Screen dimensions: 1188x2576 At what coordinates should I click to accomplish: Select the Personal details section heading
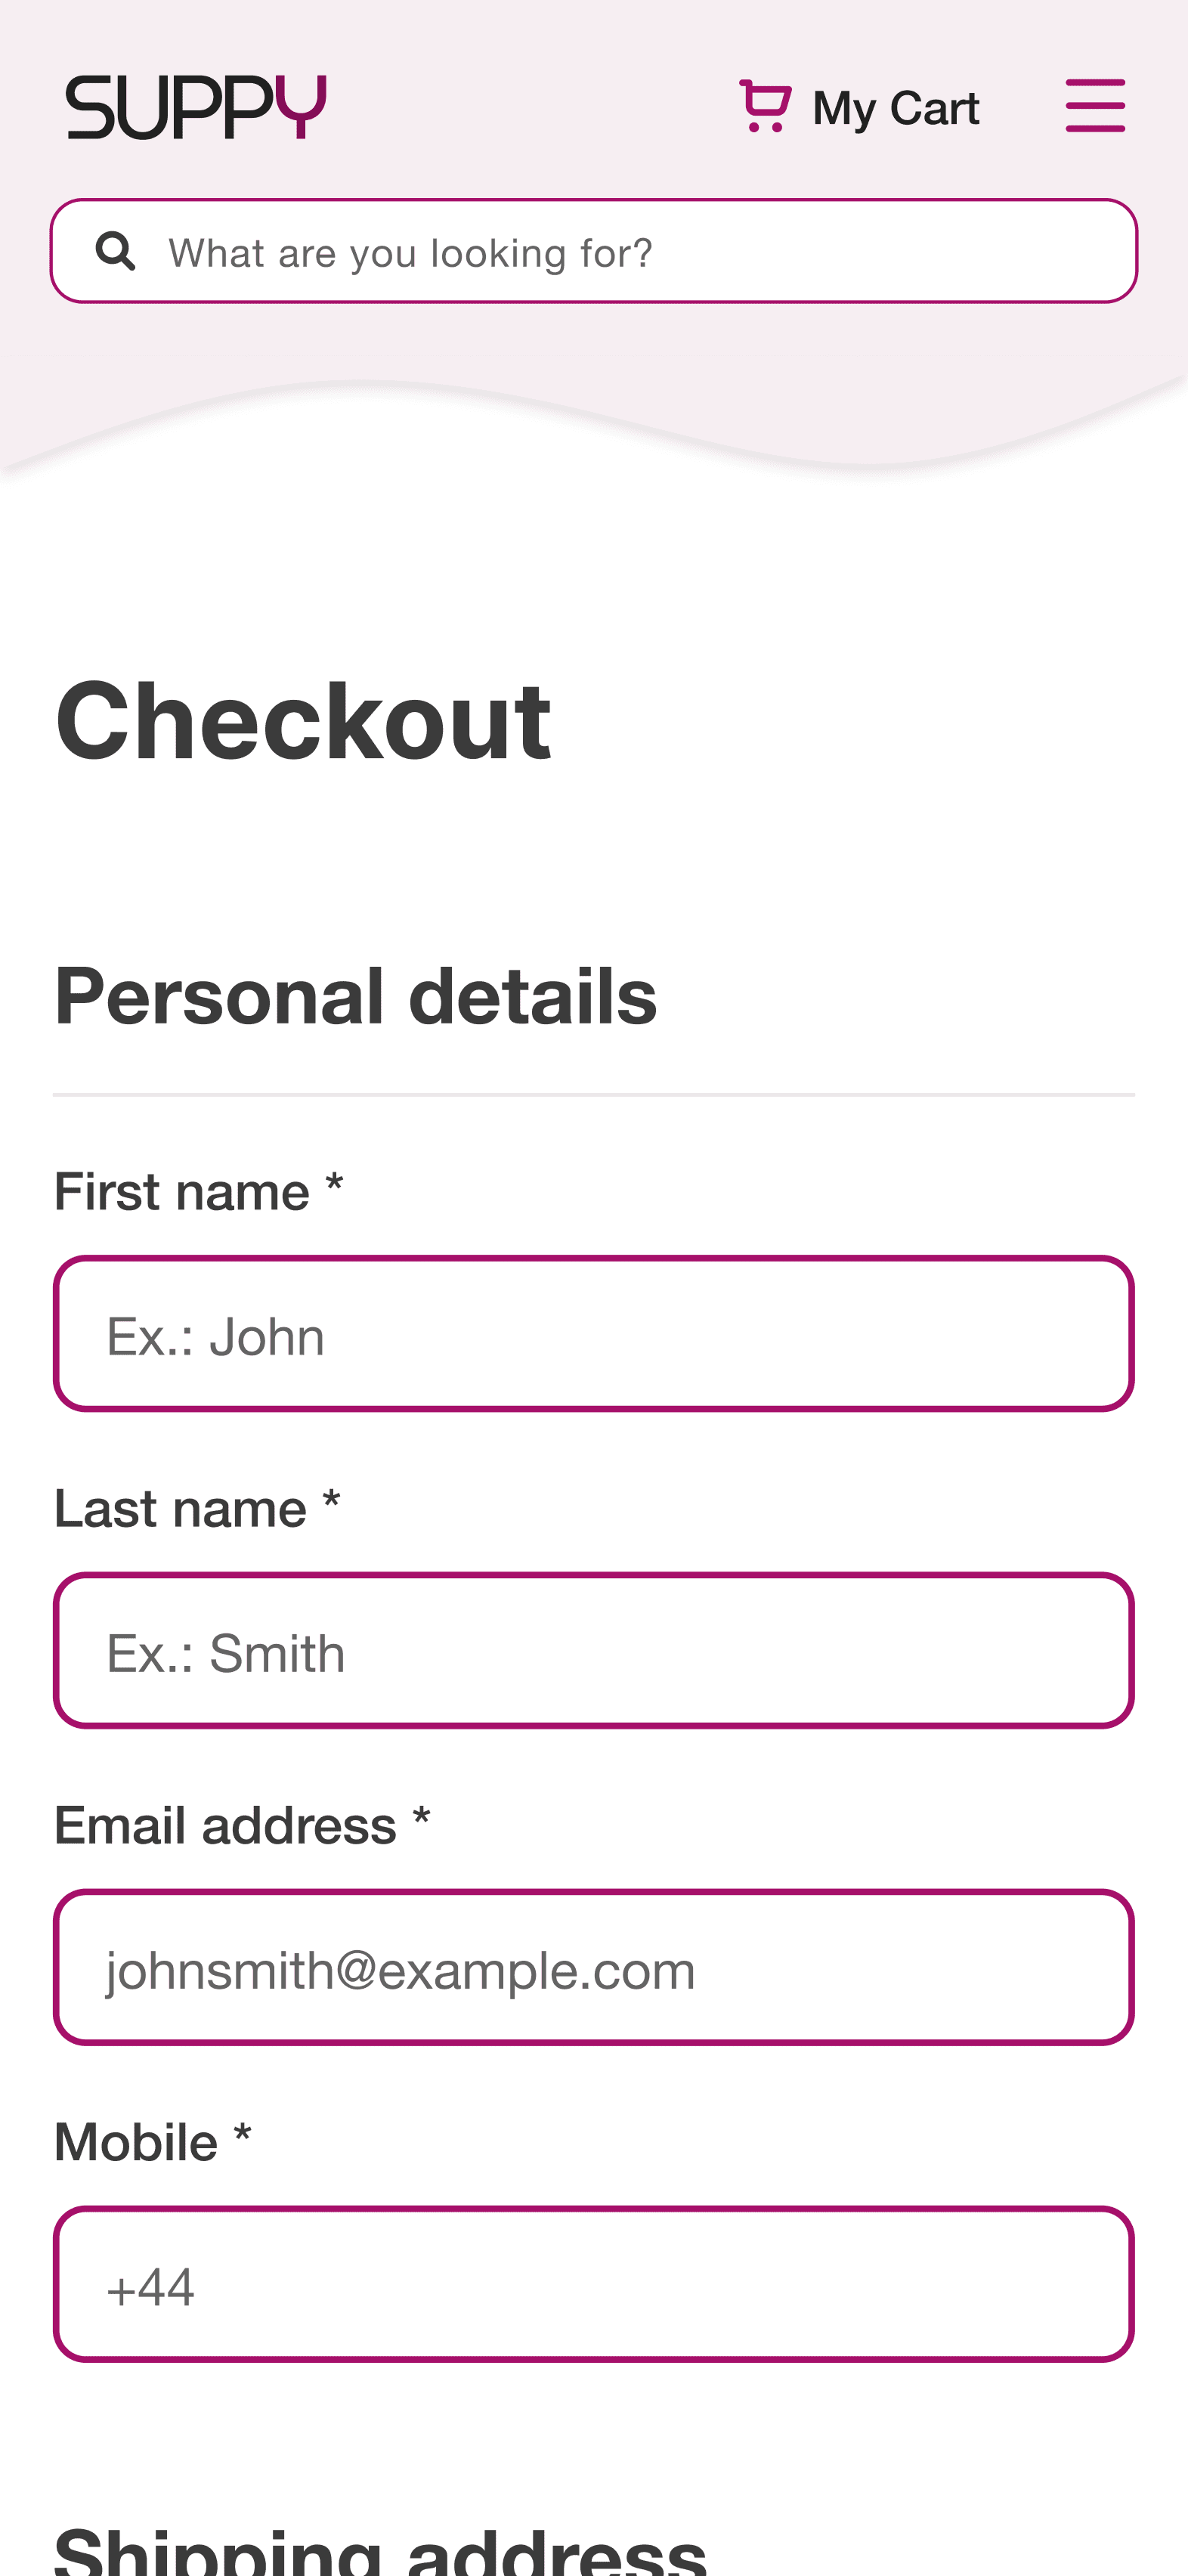pos(356,996)
